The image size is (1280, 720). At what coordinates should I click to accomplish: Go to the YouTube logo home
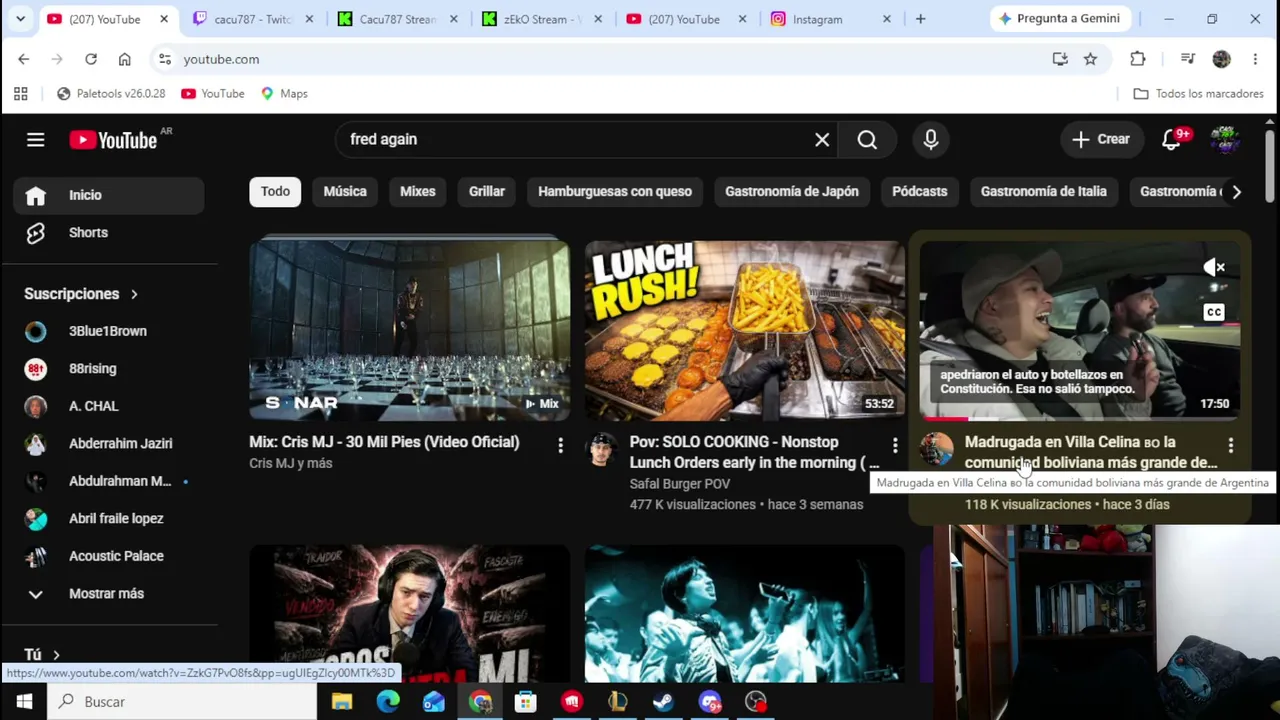[x=113, y=140]
